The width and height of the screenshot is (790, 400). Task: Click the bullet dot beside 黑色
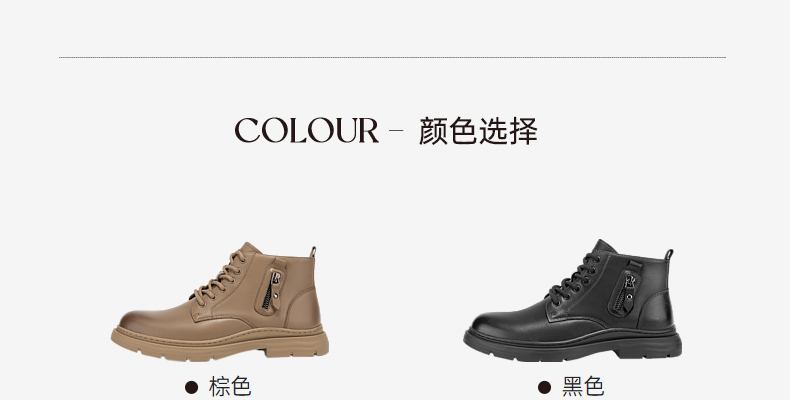point(544,387)
